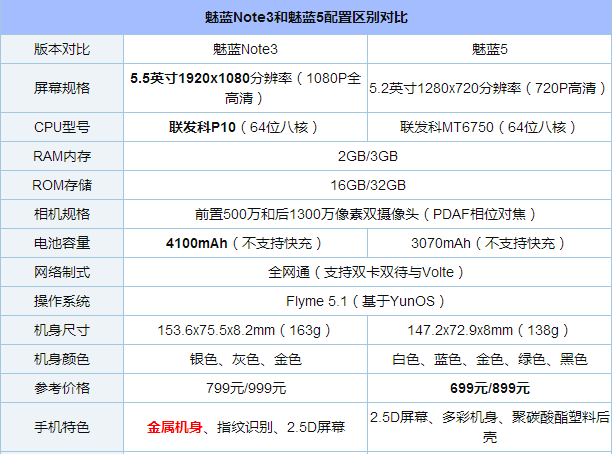This screenshot has height=454, width=615.
Task: Click the Flyme 5.1 system cell
Action: click(x=368, y=301)
